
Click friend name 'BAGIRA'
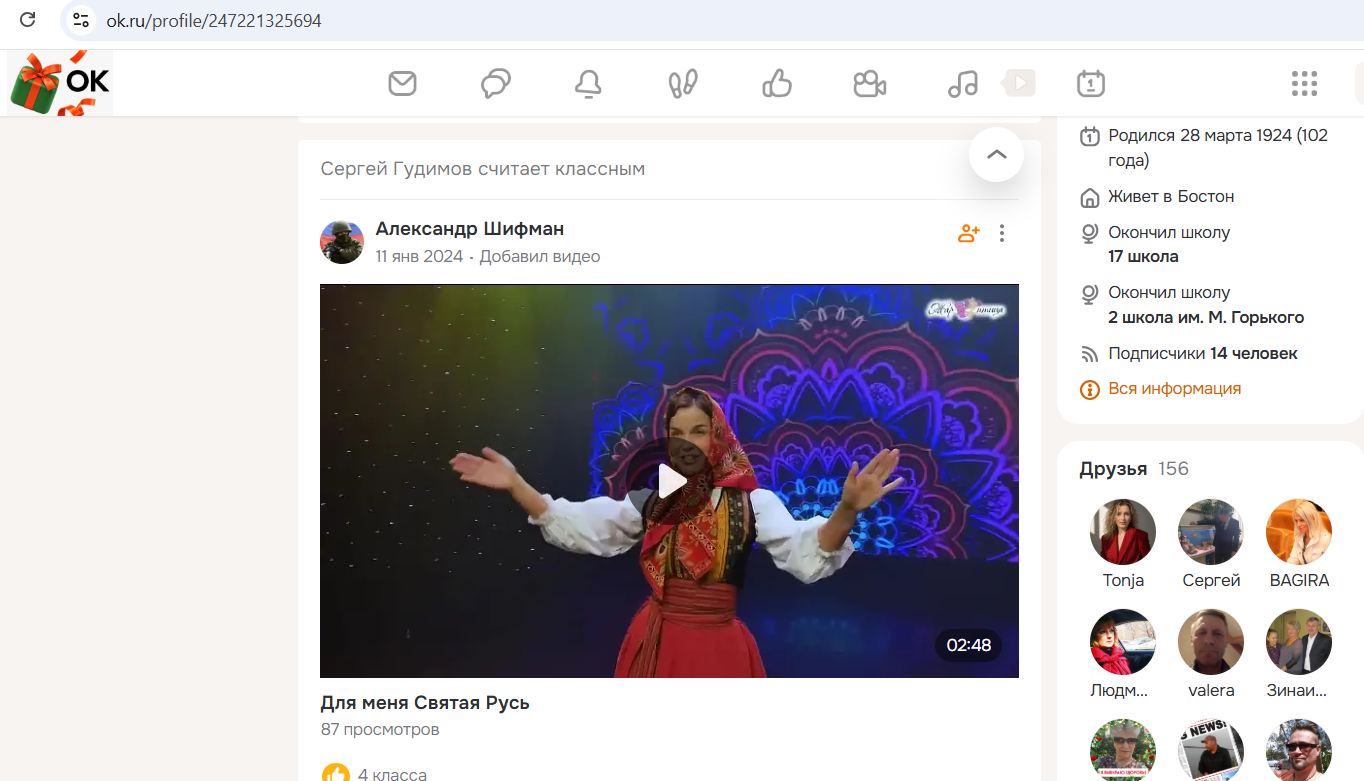(x=1299, y=580)
